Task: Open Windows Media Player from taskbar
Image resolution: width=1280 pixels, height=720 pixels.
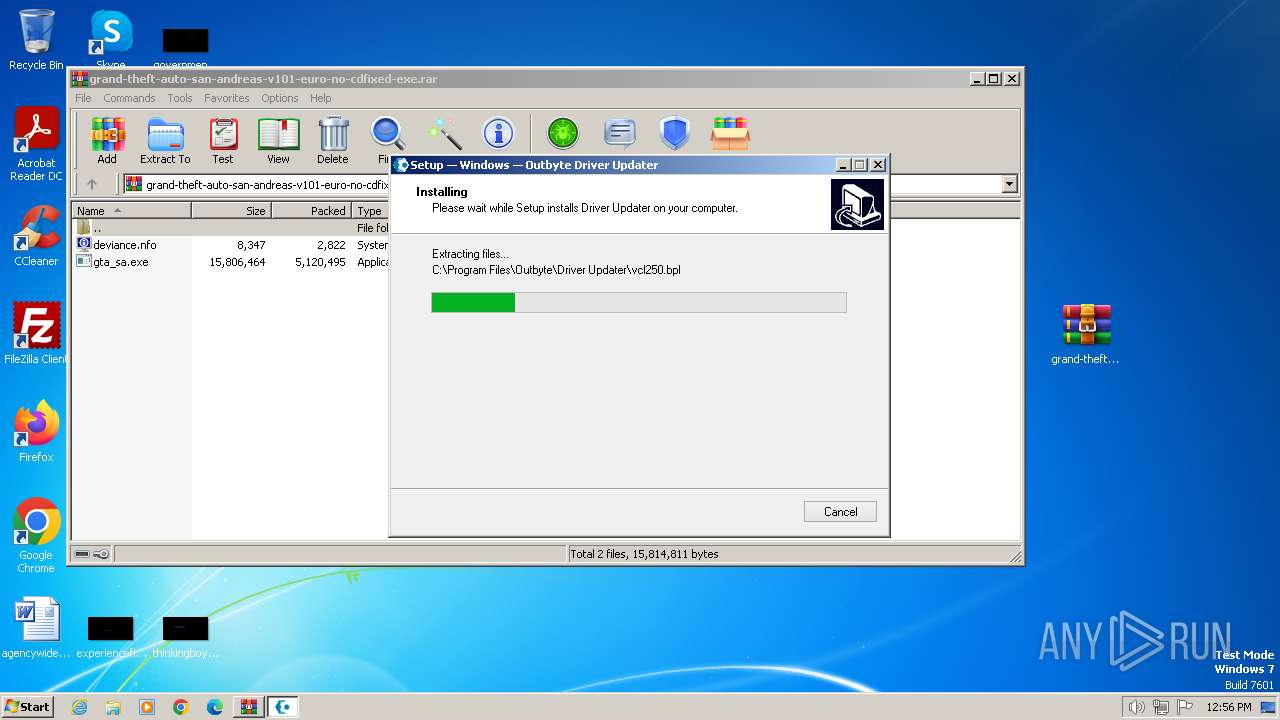Action: [147, 707]
